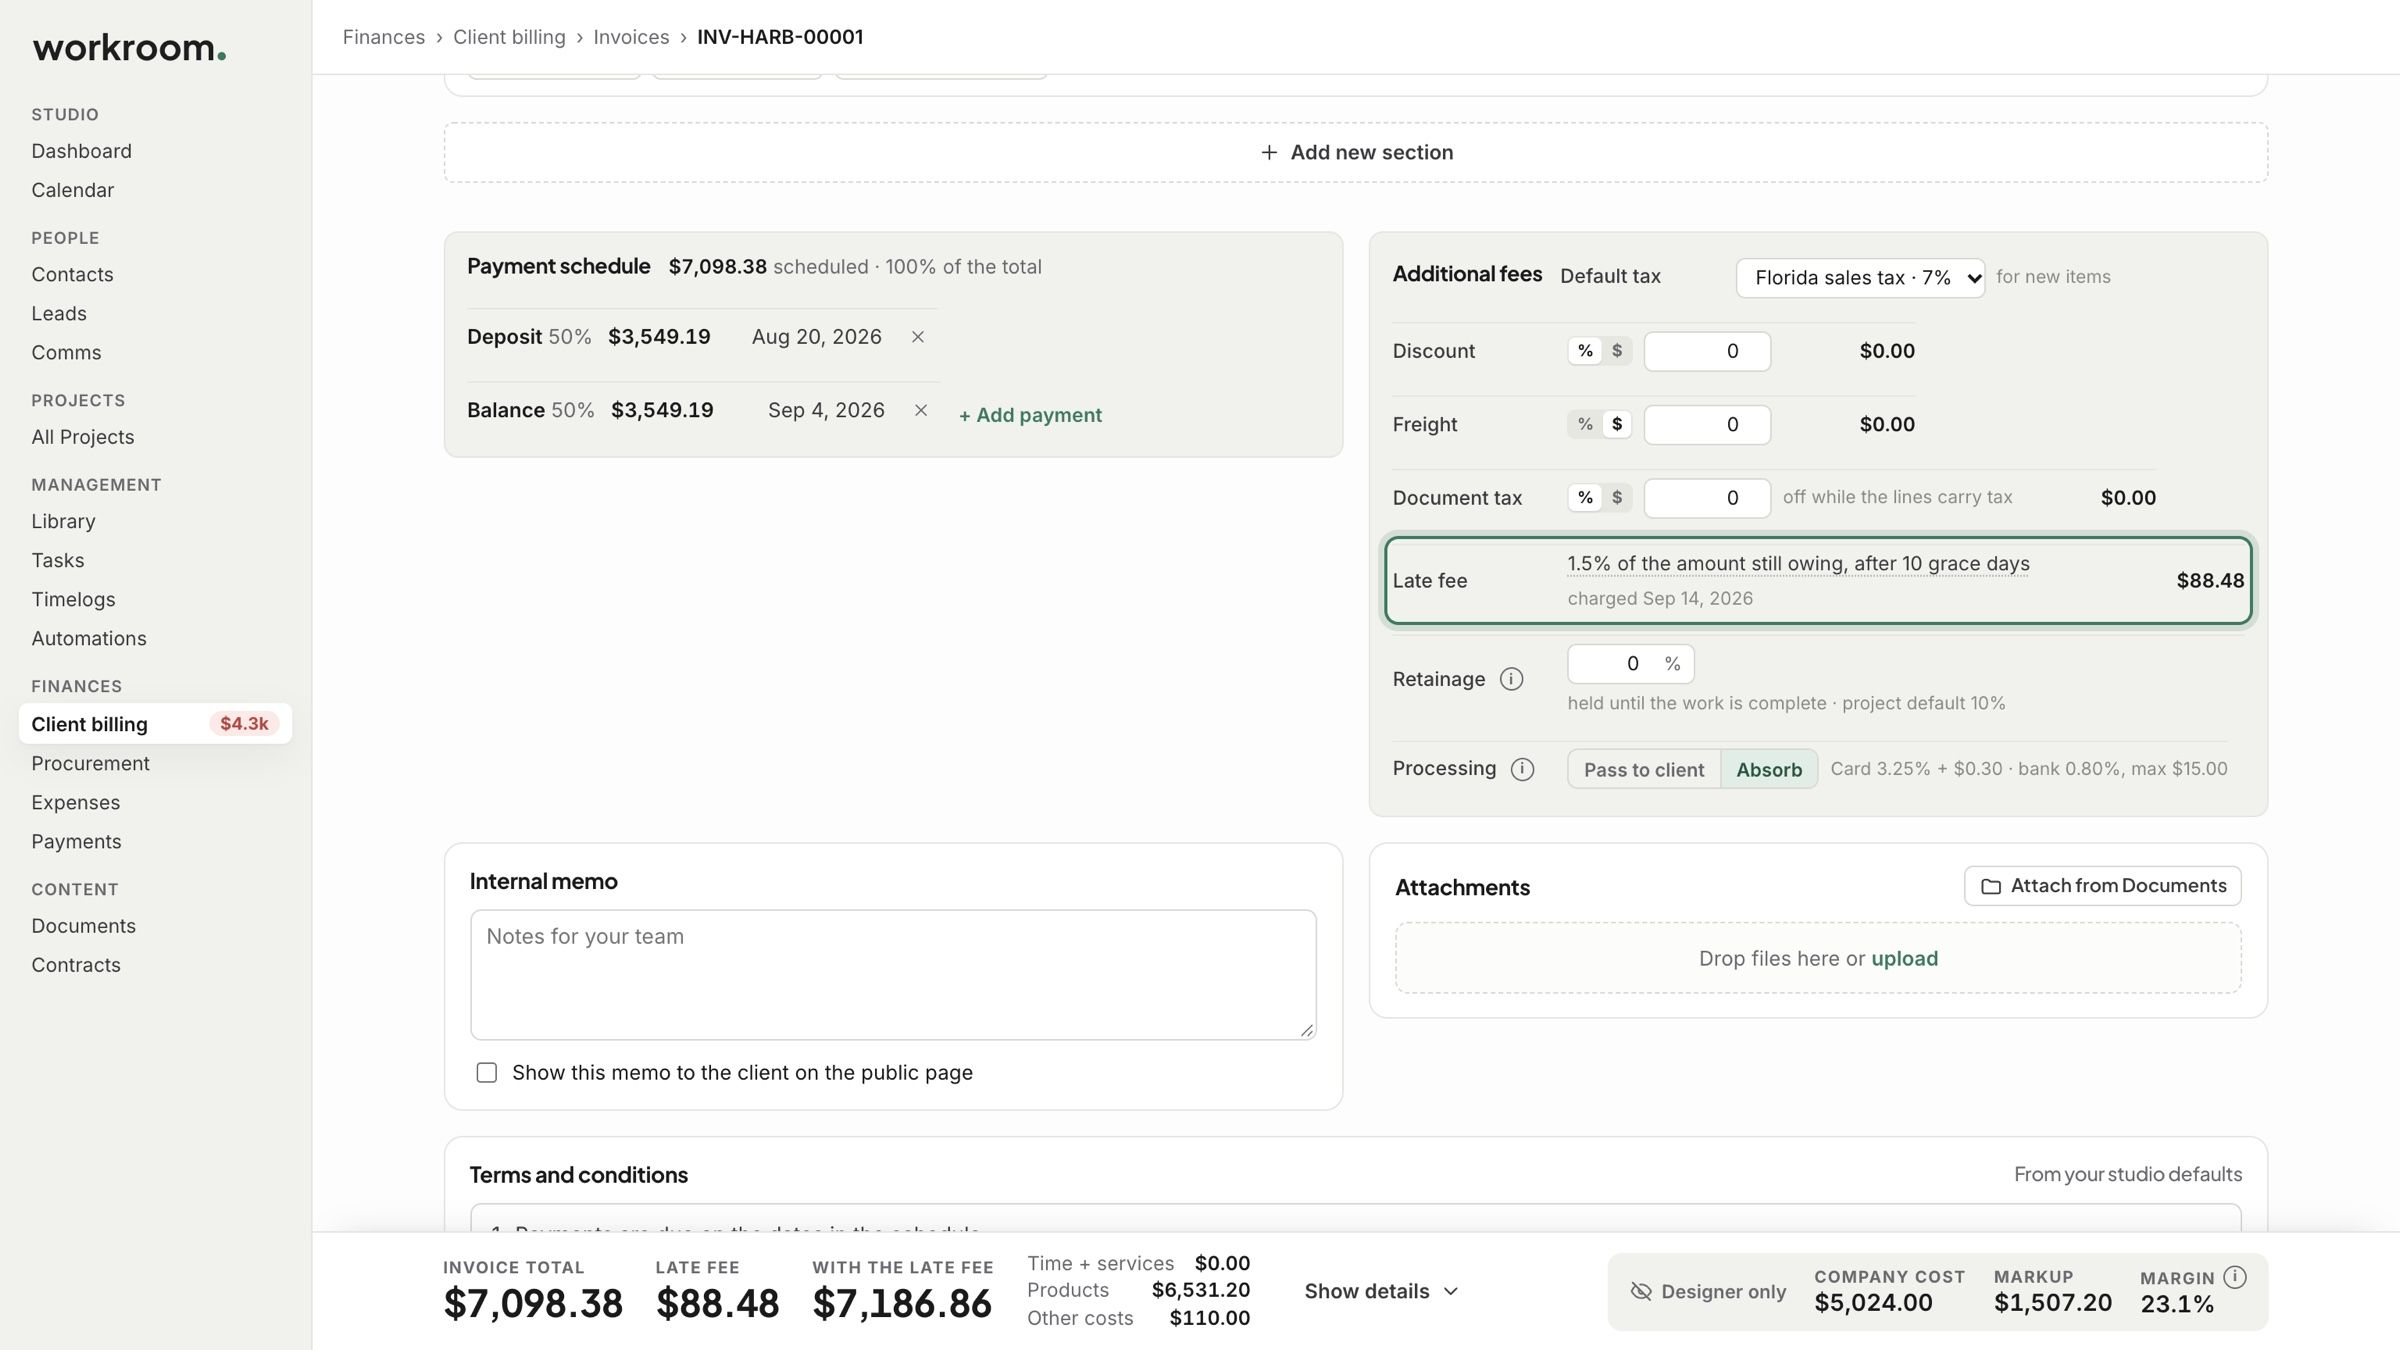This screenshot has width=2400, height=1350.
Task: Click From your studio defaults text
Action: pos(2127,1174)
